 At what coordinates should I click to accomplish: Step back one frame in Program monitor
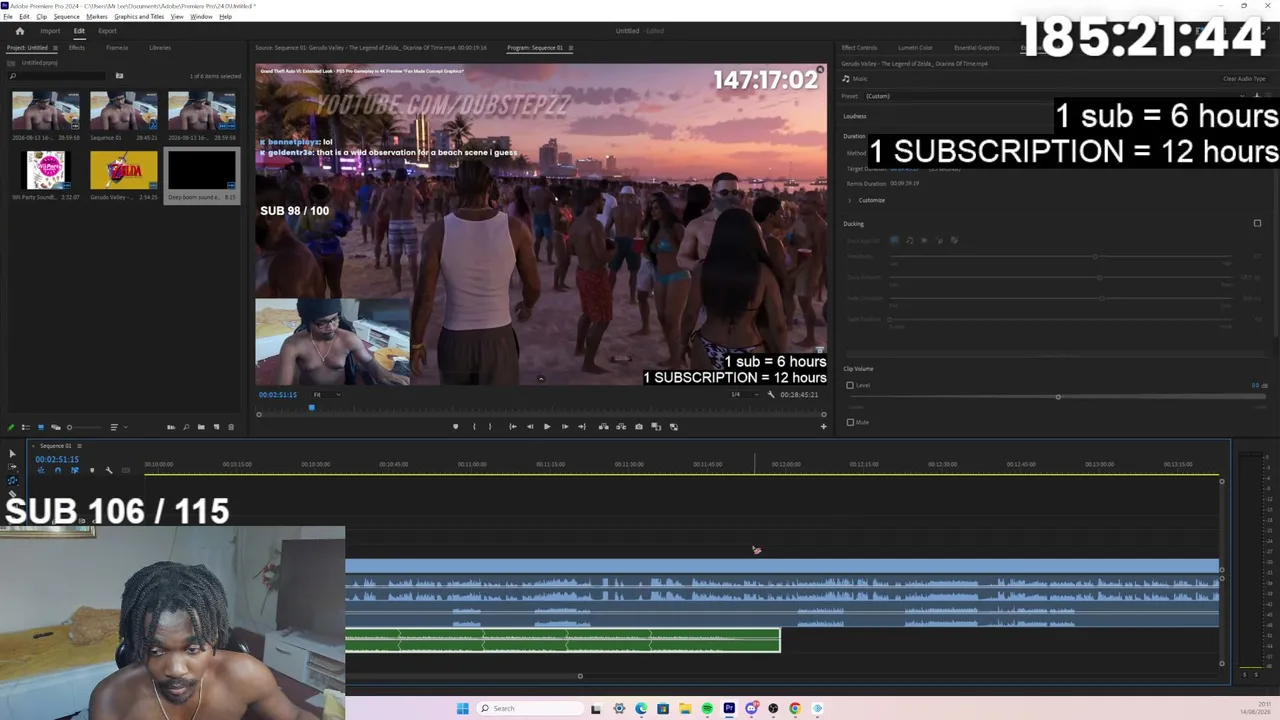530,427
